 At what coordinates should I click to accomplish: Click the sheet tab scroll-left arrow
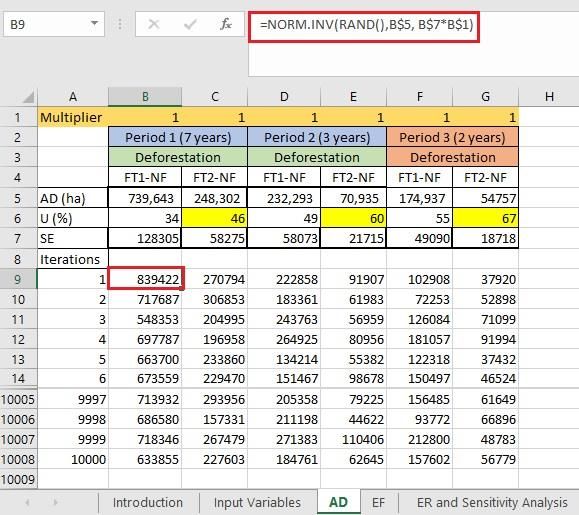pos(27,502)
